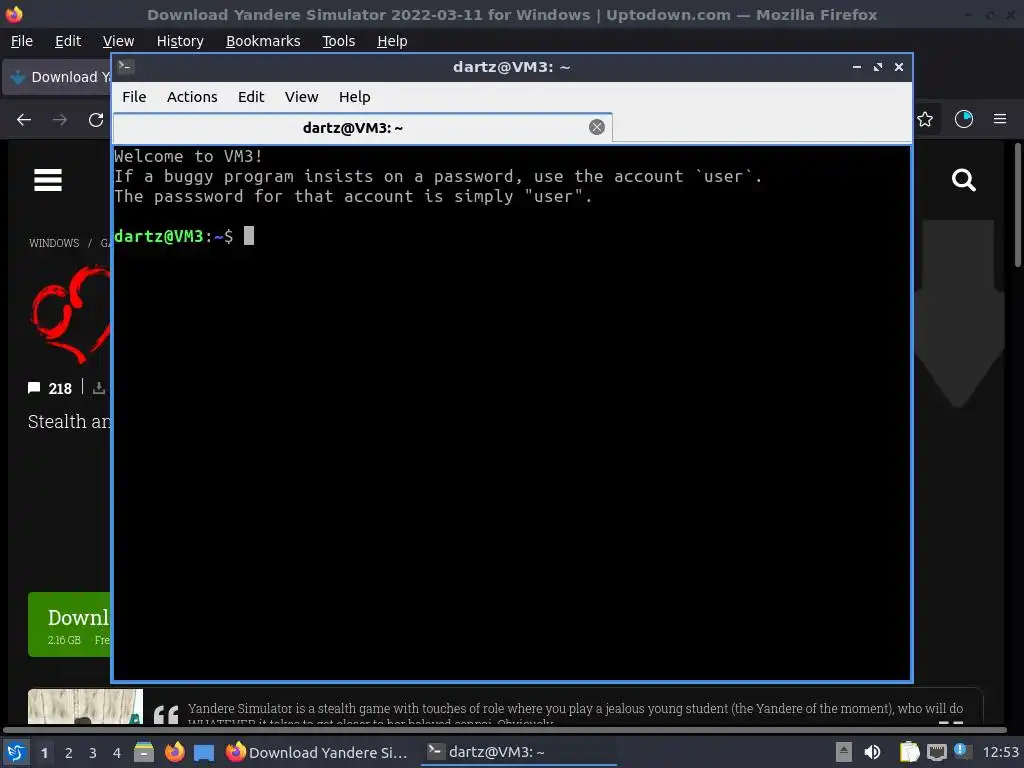Click the network monitor tray icon
The width and height of the screenshot is (1024, 768).
click(x=936, y=752)
